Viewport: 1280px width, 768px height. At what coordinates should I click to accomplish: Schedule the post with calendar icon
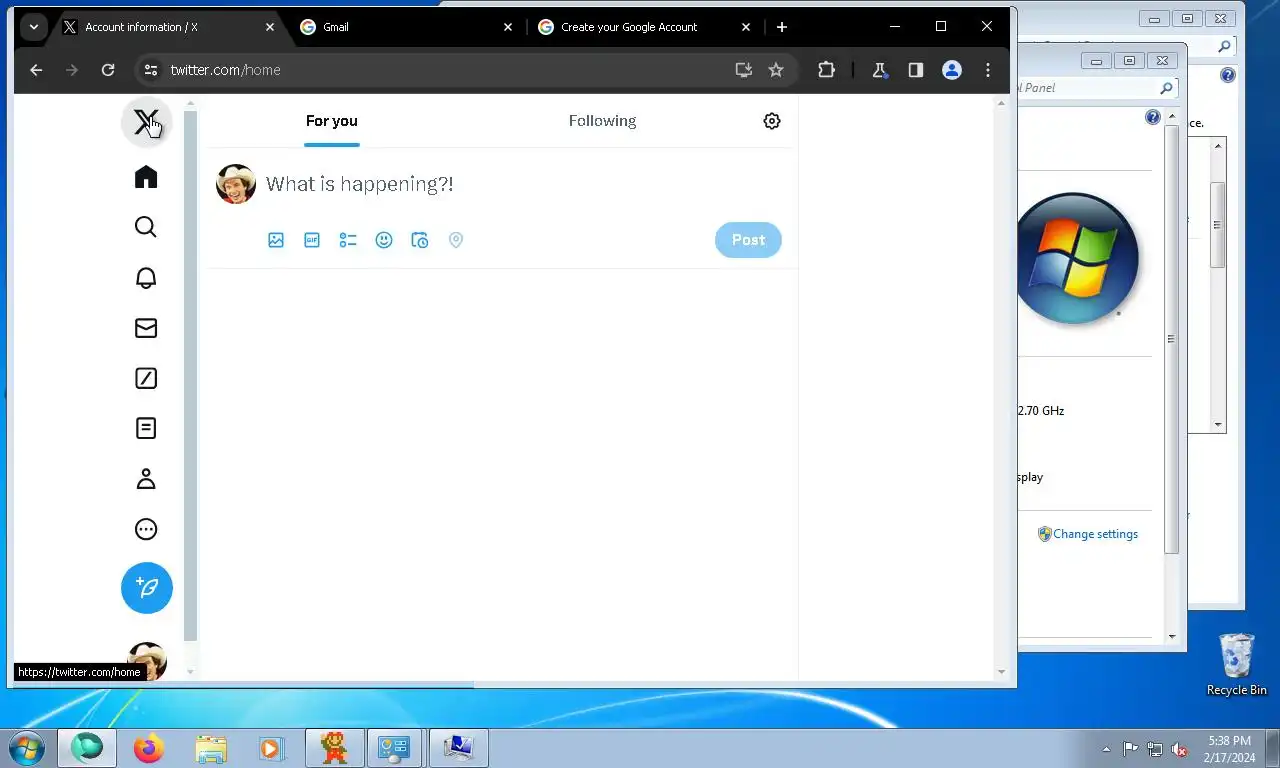(x=420, y=240)
